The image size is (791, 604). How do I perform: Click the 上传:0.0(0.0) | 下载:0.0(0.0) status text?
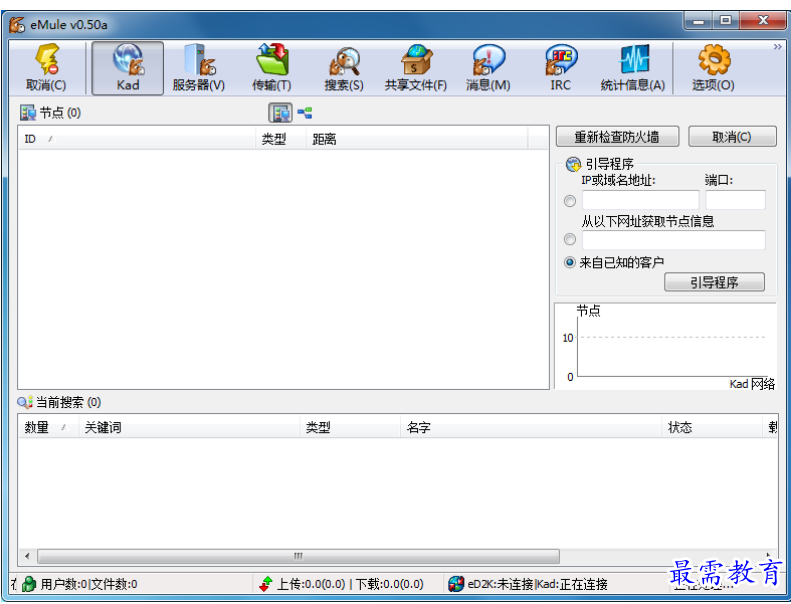coord(350,584)
